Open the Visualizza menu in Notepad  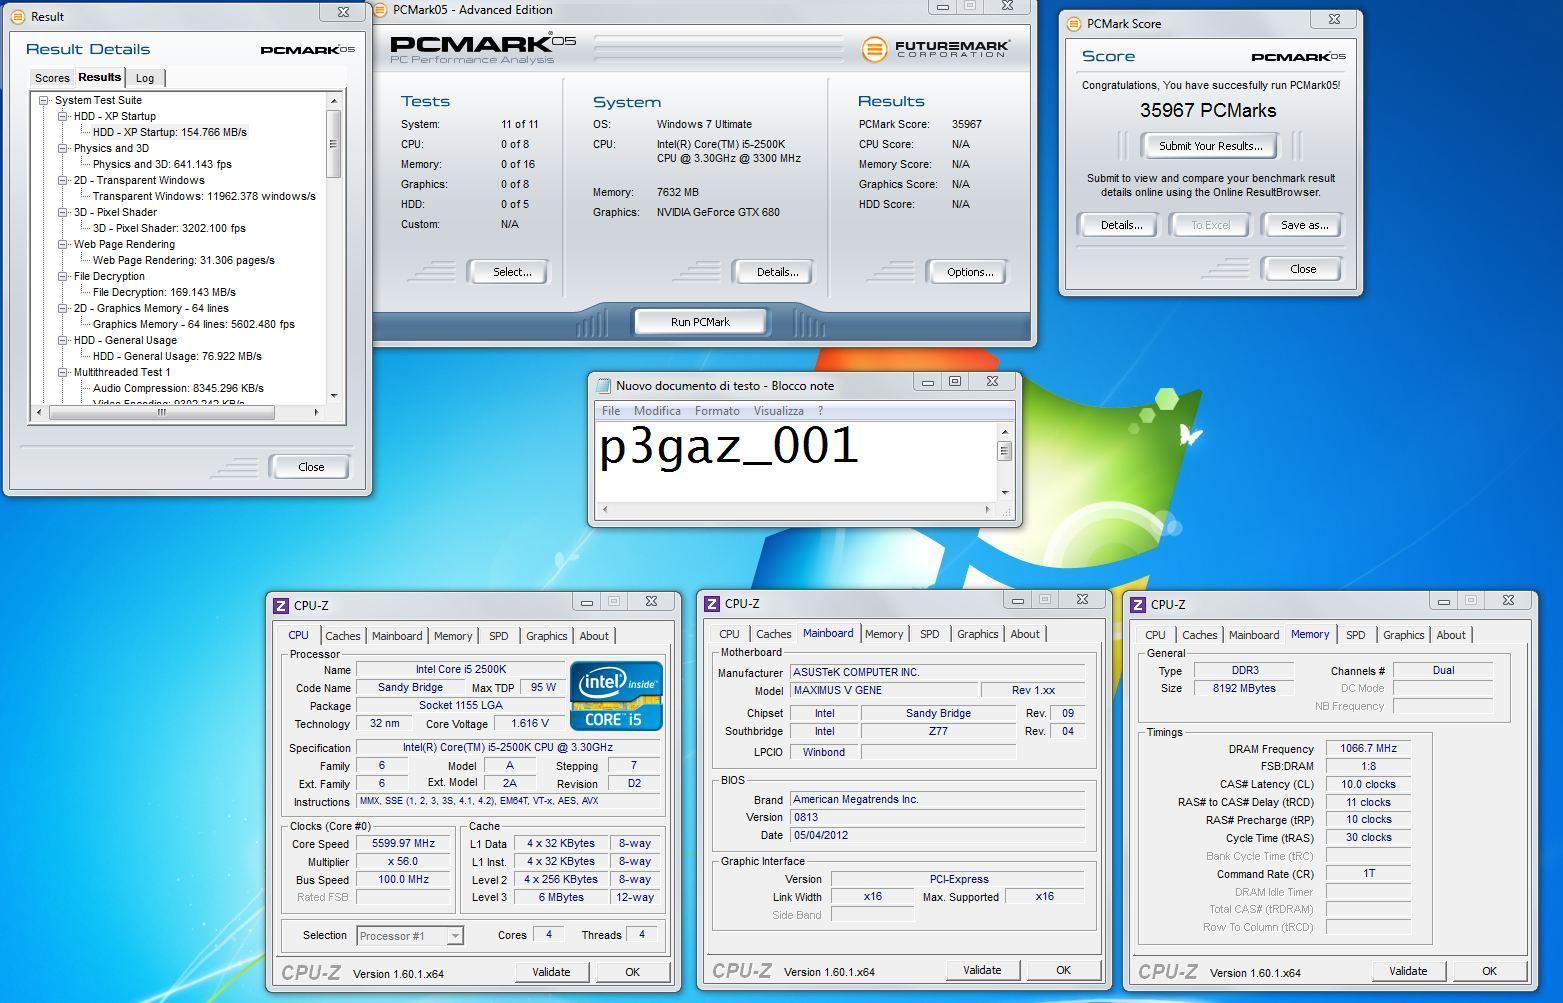[778, 411]
